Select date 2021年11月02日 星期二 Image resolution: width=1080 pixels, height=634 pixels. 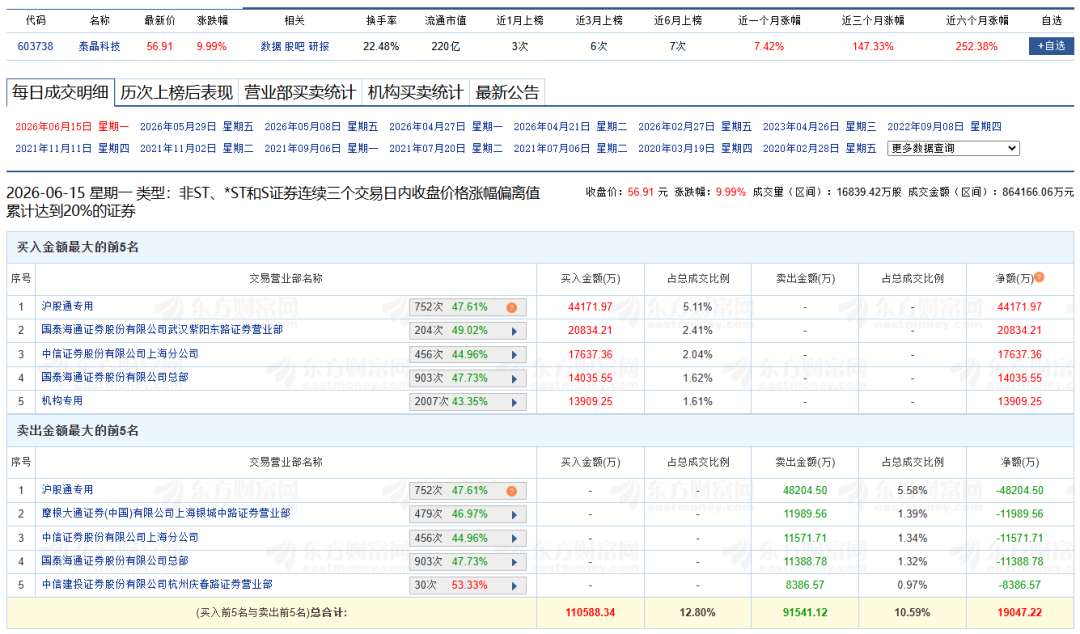point(197,148)
